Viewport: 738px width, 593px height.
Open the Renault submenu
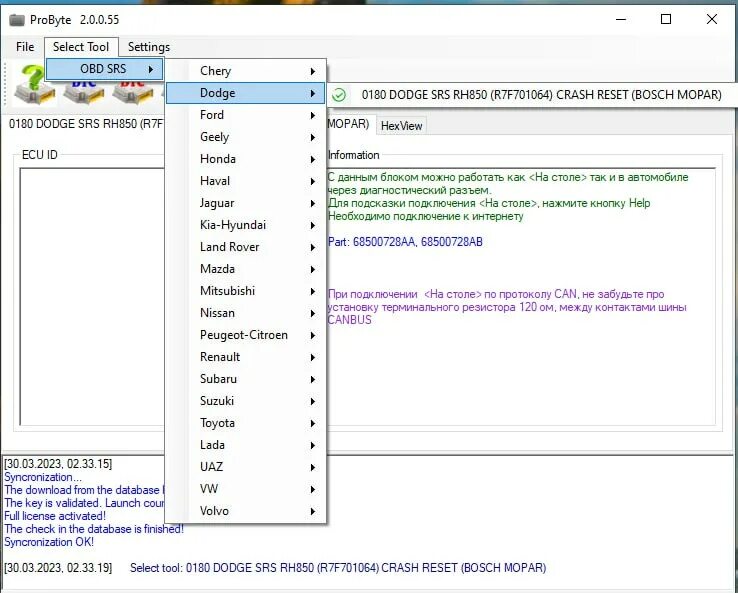[245, 357]
